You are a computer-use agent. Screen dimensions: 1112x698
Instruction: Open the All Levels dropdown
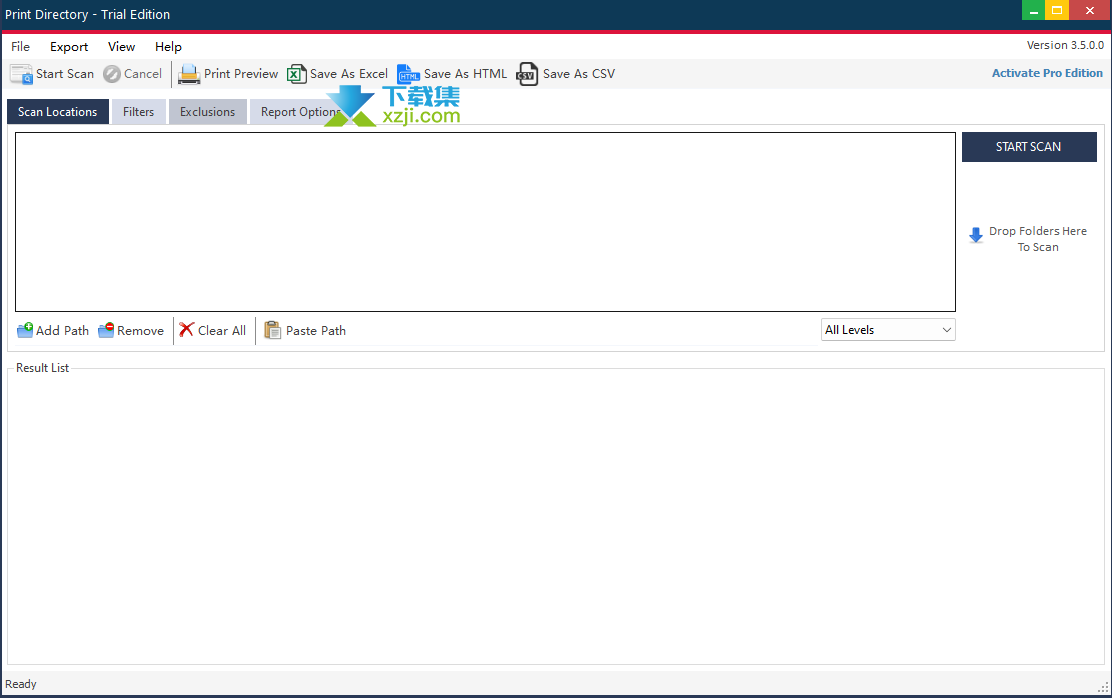(x=888, y=330)
